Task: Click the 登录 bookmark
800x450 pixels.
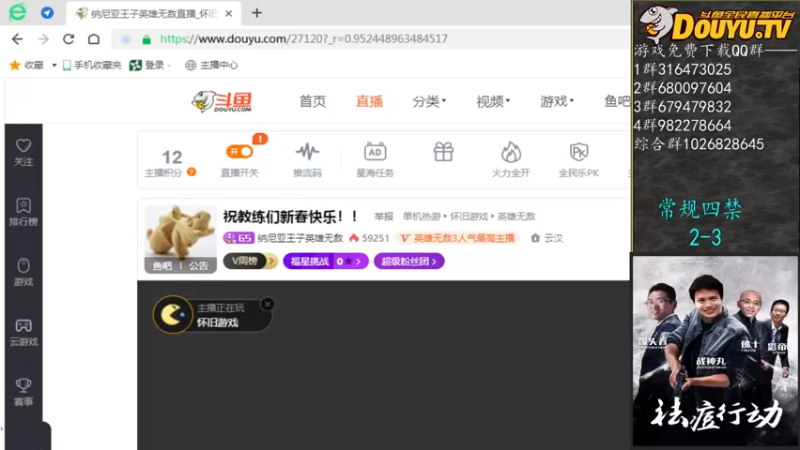Action: click(147, 65)
